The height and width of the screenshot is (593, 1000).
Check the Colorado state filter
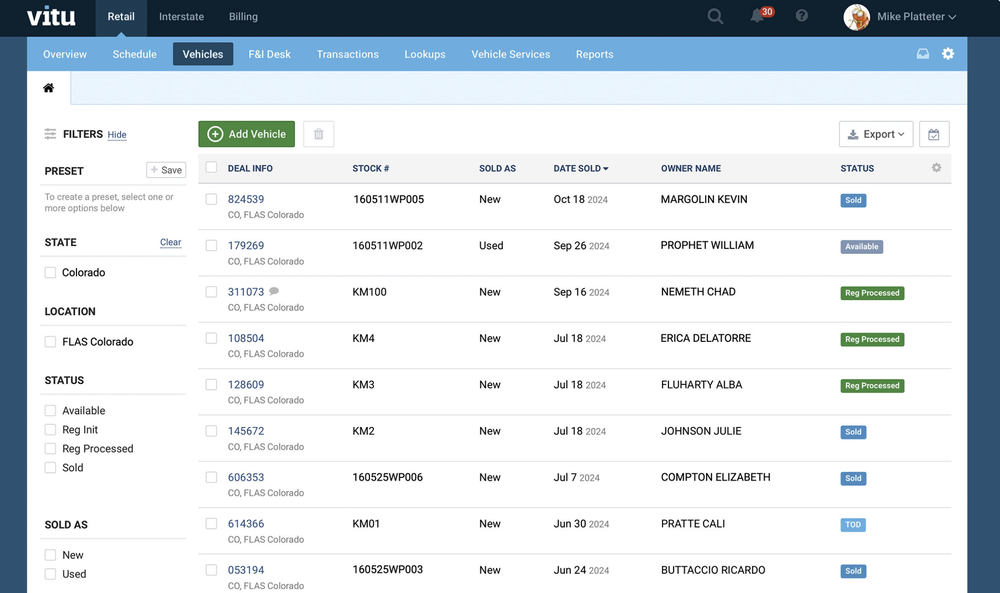(x=48, y=272)
